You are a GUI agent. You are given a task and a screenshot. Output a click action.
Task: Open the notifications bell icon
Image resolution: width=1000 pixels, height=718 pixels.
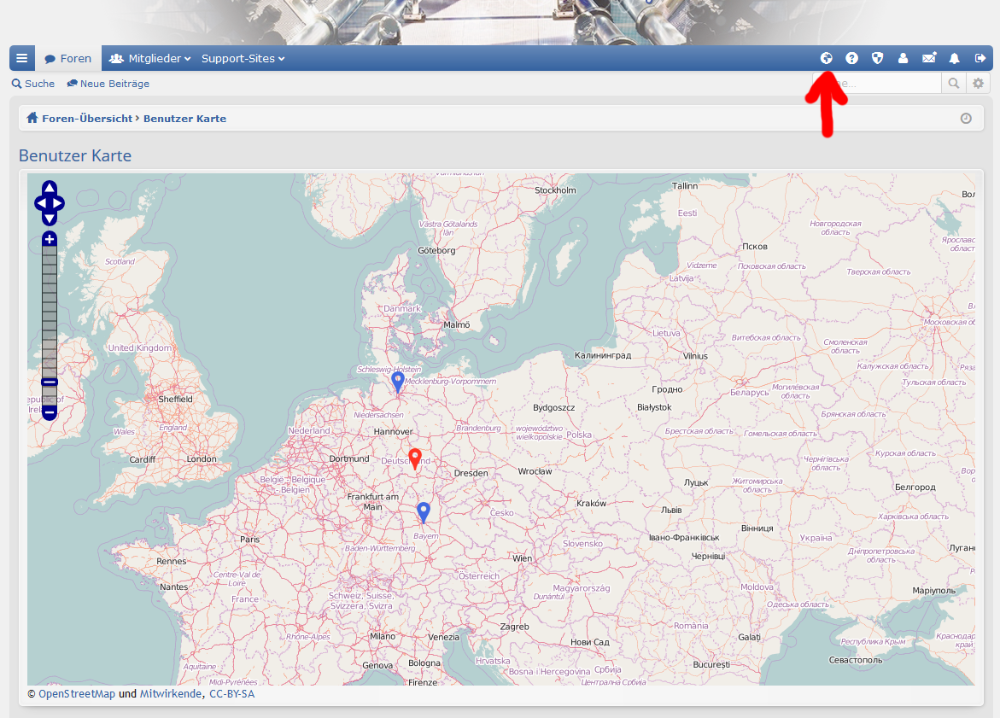(x=954, y=58)
